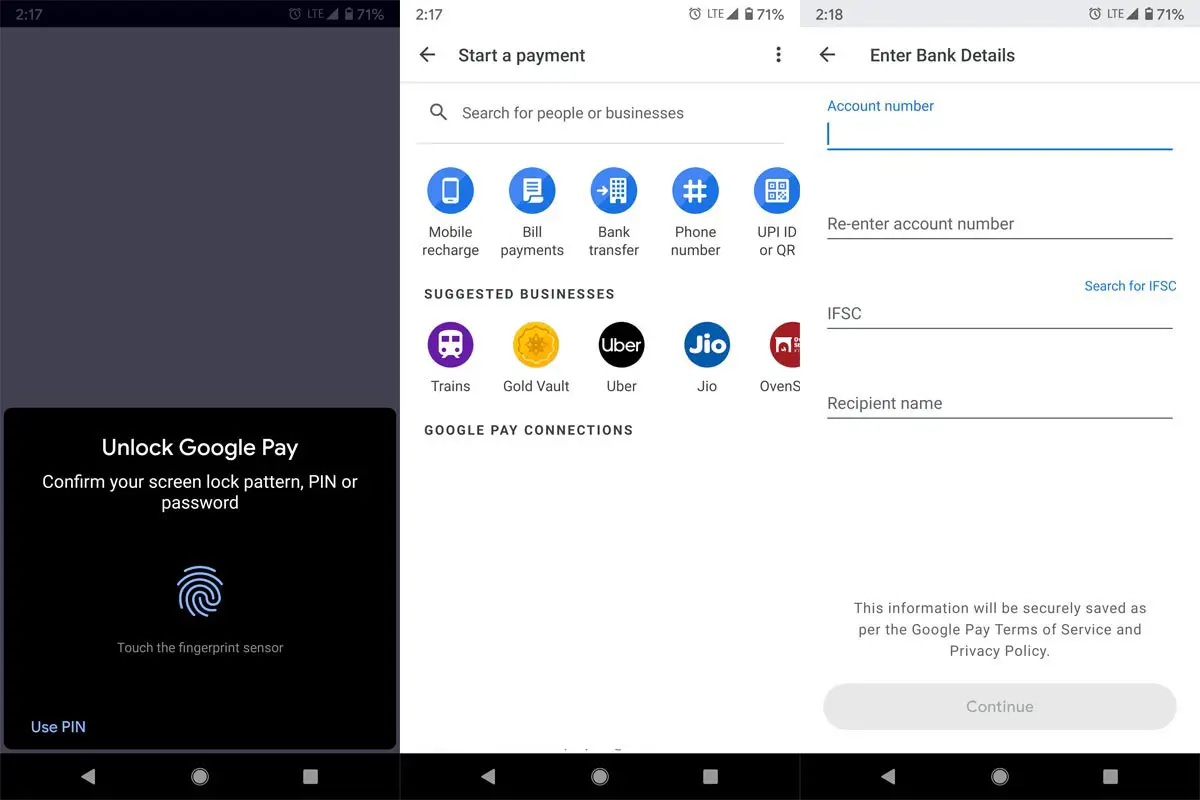Tap the Continue button
The height and width of the screenshot is (800, 1200).
(1000, 706)
